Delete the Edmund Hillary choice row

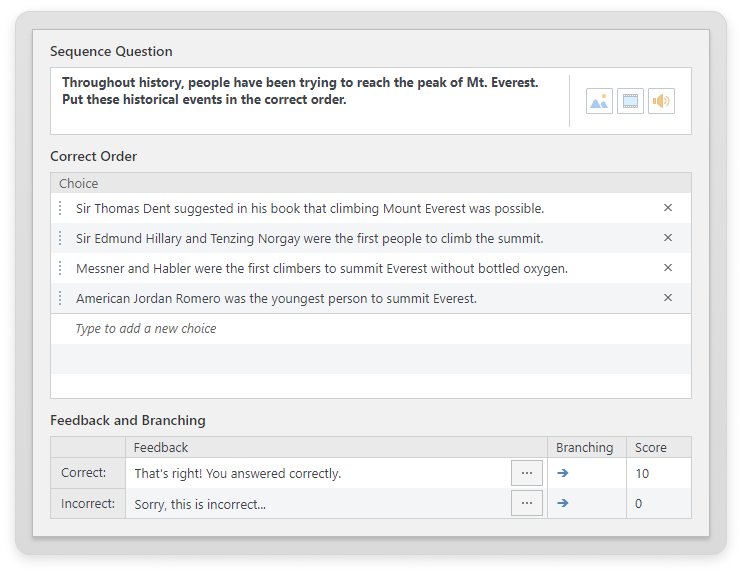point(668,238)
